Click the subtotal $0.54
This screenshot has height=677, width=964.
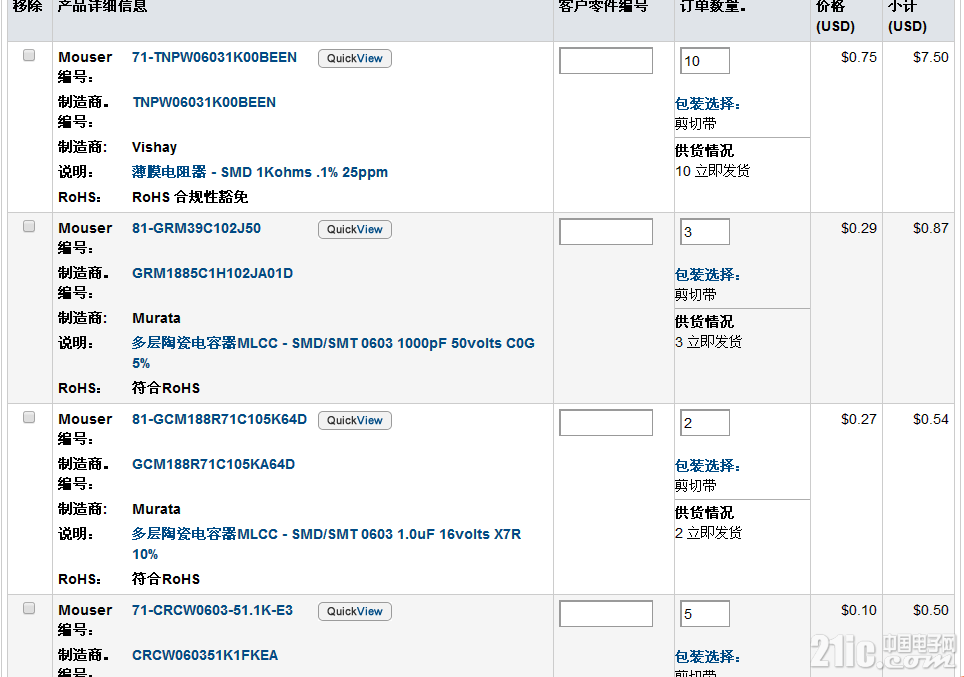click(x=931, y=419)
